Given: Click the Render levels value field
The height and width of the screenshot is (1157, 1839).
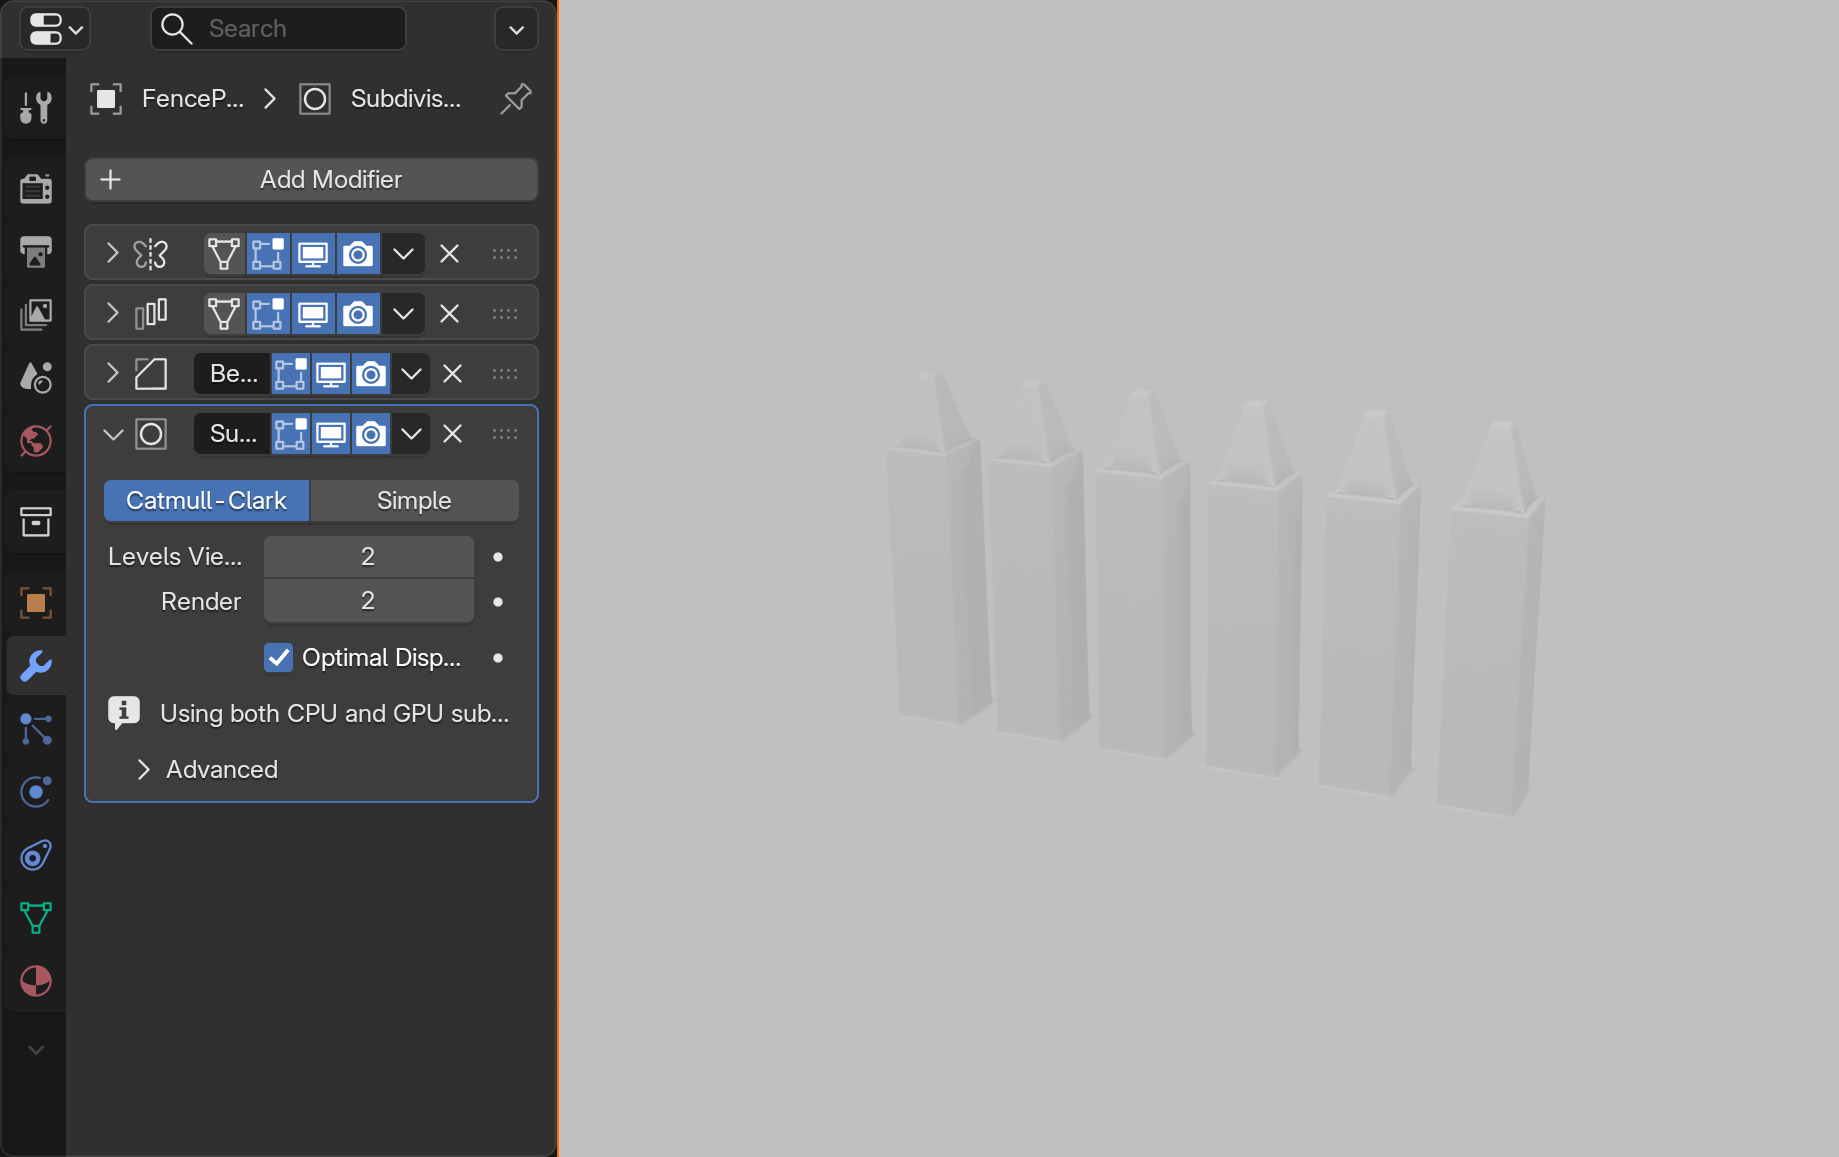Looking at the screenshot, I should click(368, 600).
